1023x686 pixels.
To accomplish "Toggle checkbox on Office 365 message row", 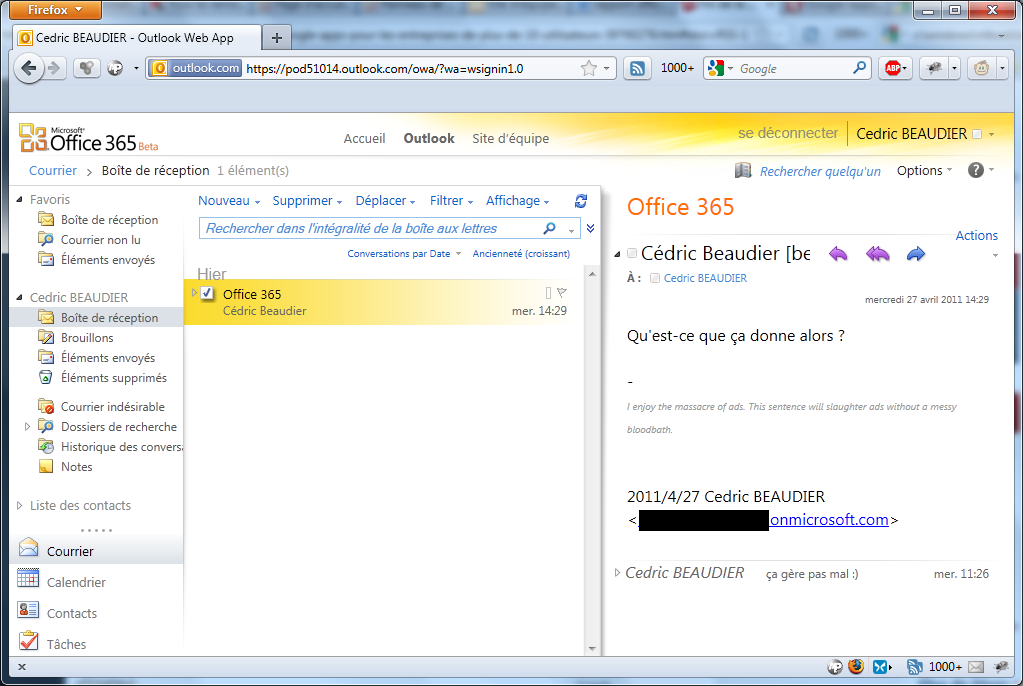I will (207, 294).
